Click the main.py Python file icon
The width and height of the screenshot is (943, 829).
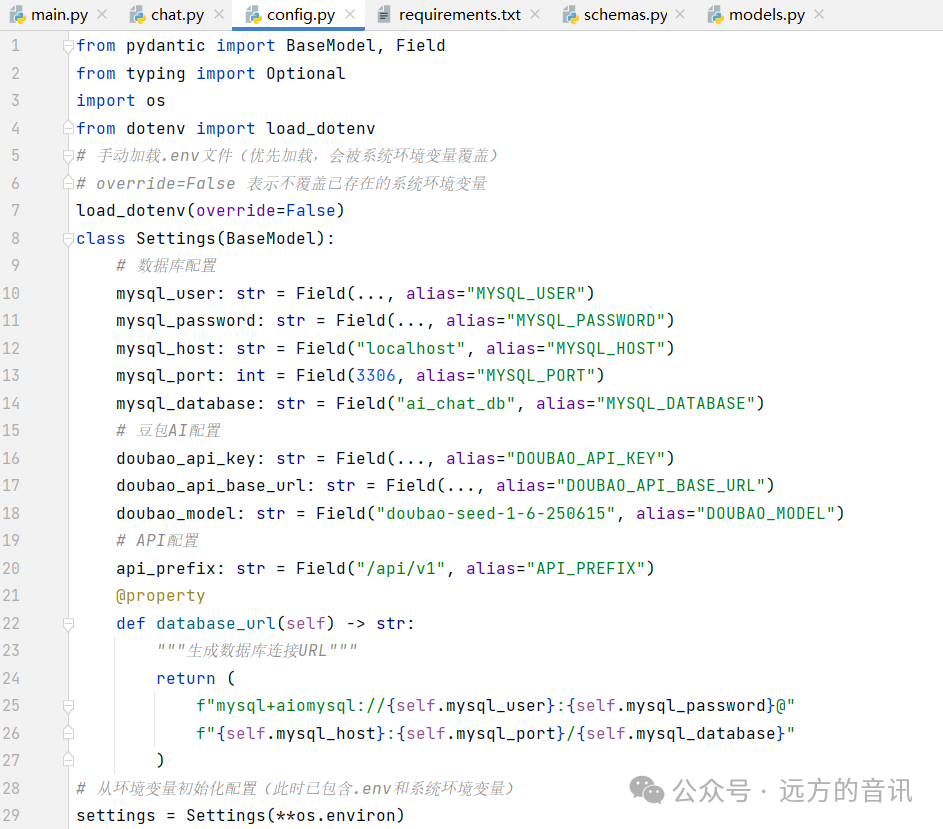[18, 15]
